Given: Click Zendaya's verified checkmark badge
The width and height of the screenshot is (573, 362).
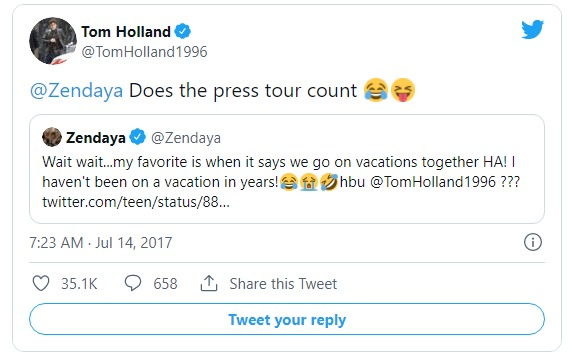Looking at the screenshot, I should pos(137,137).
